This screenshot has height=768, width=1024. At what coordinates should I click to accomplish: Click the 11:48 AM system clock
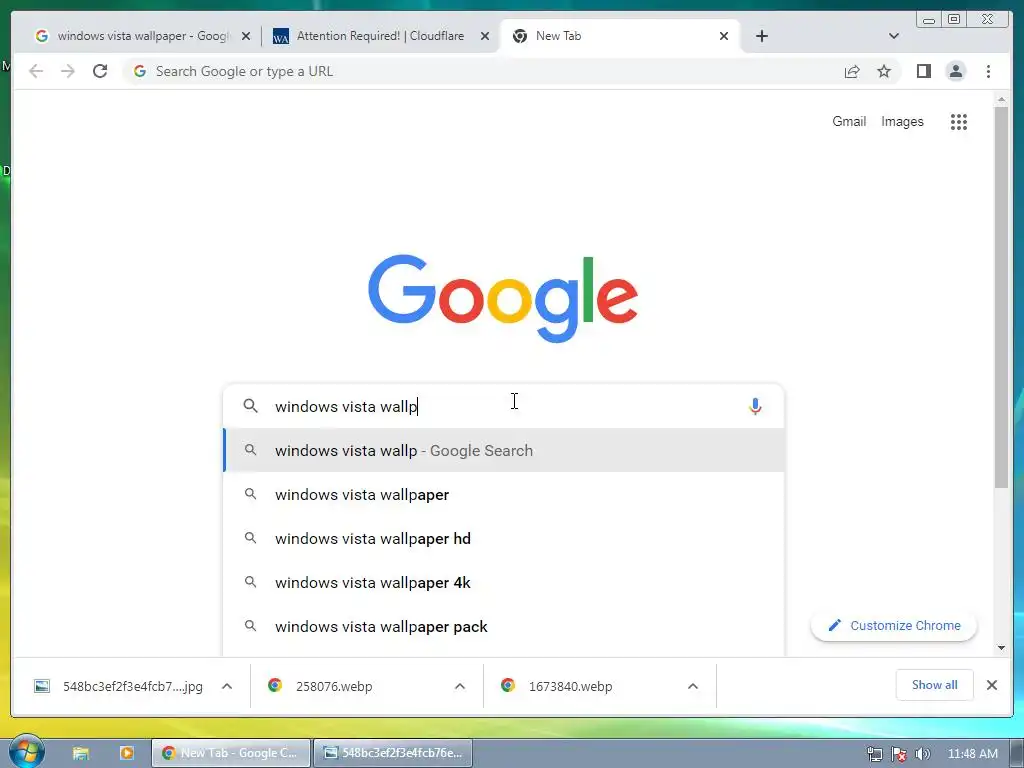tap(972, 754)
